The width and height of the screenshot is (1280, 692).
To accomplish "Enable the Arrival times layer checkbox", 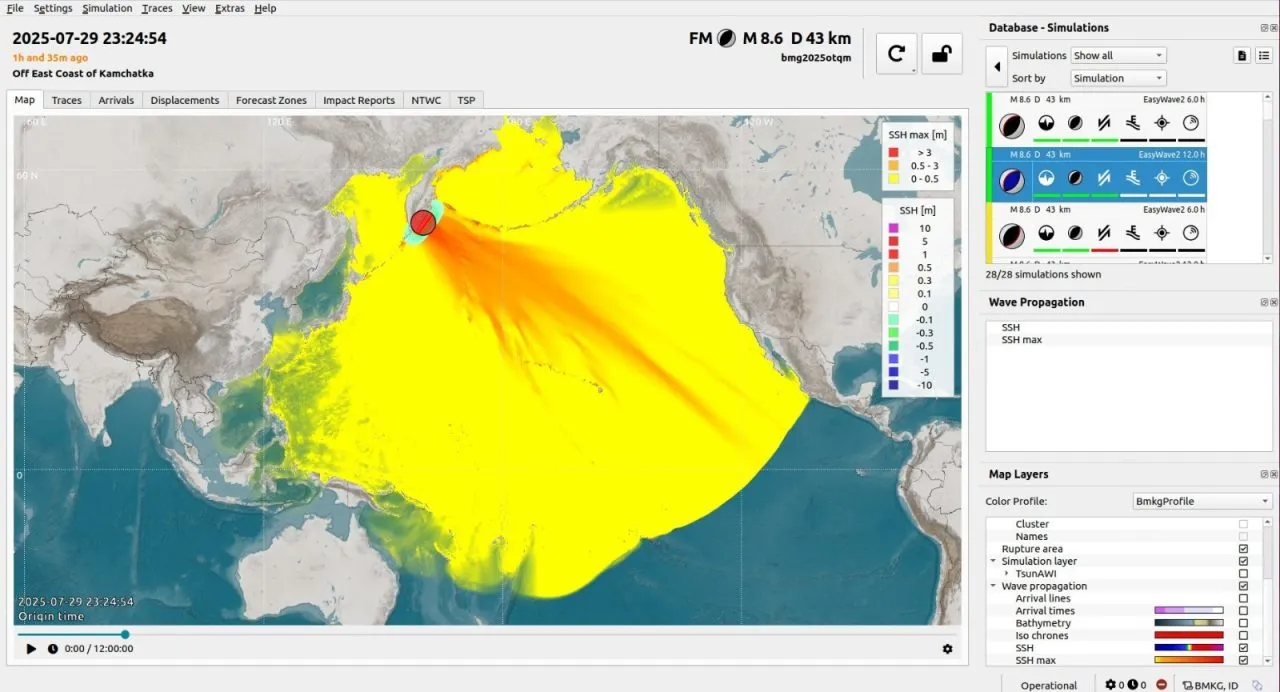I will 1243,610.
